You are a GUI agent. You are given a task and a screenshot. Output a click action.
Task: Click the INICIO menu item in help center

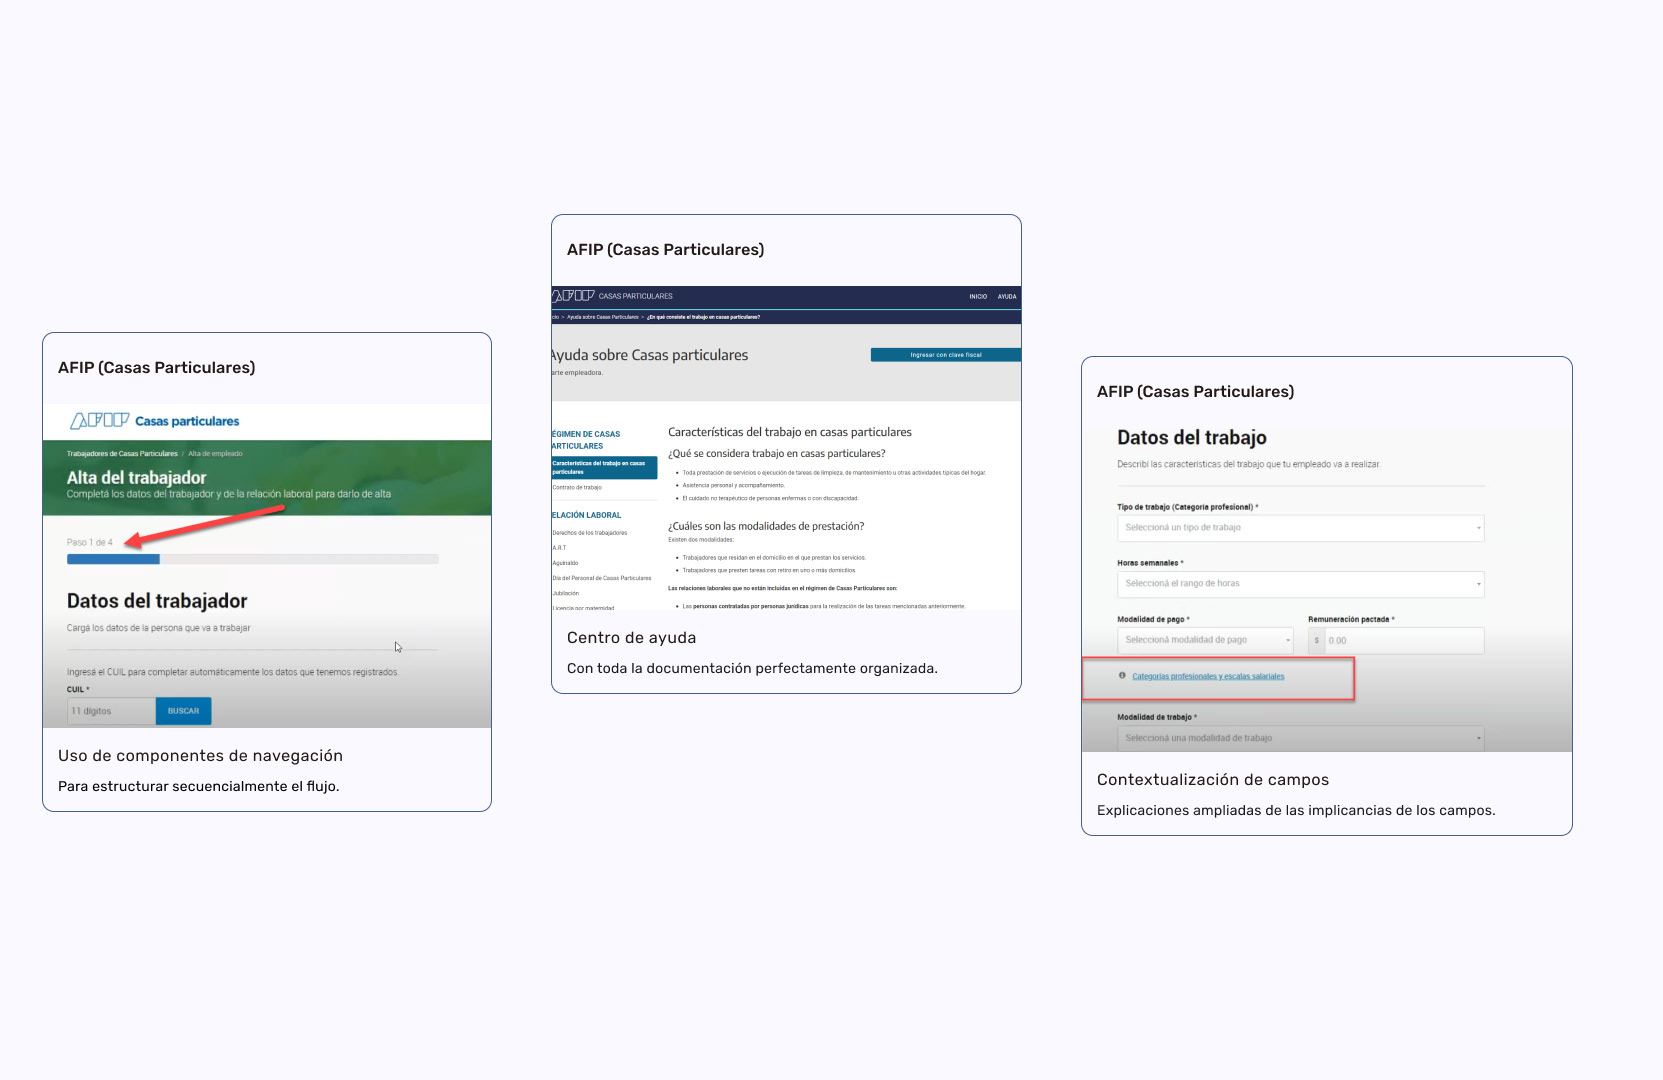[x=978, y=297]
